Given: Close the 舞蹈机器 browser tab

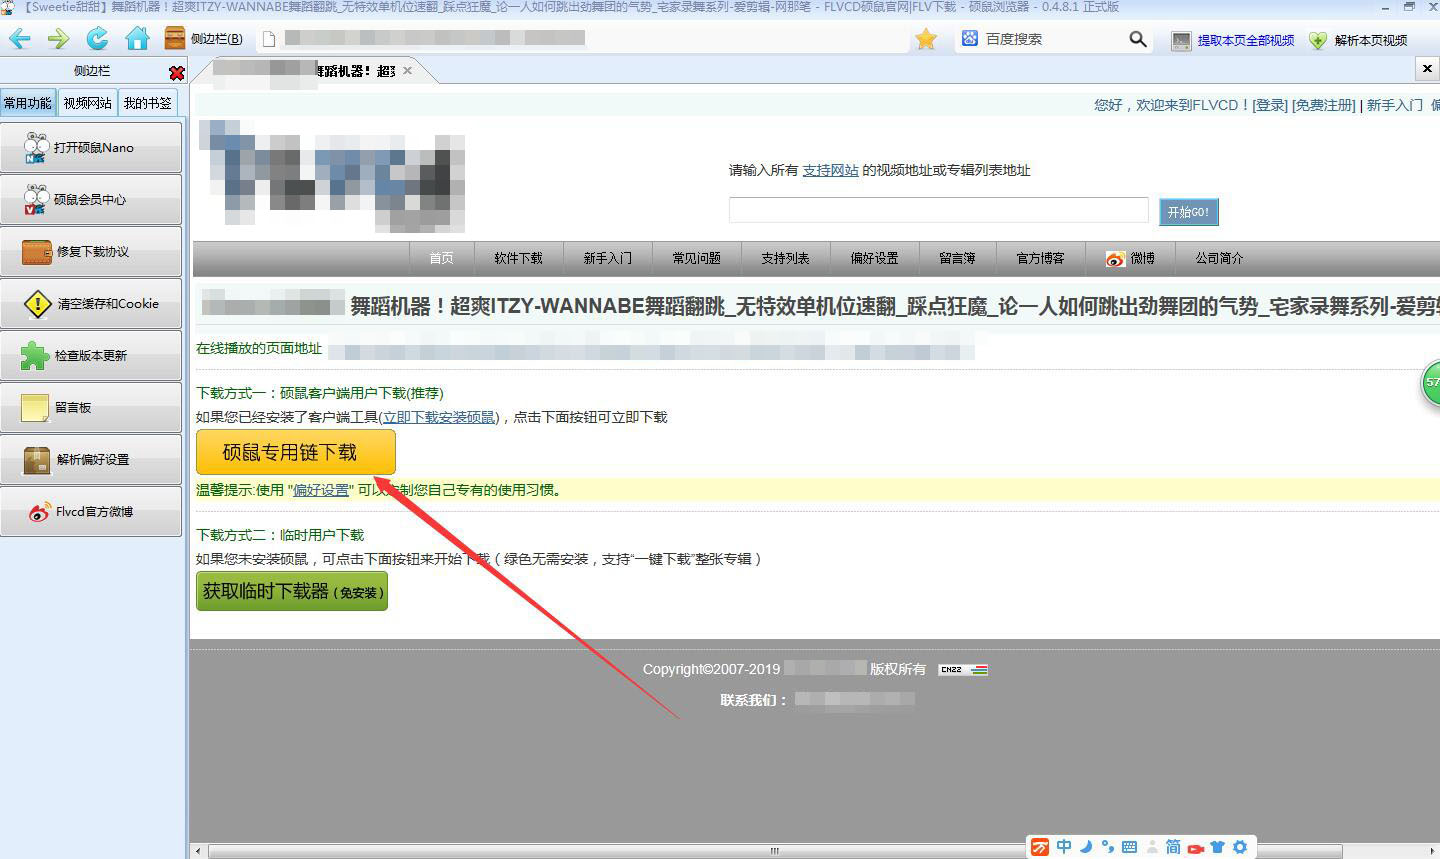Looking at the screenshot, I should pyautogui.click(x=407, y=71).
